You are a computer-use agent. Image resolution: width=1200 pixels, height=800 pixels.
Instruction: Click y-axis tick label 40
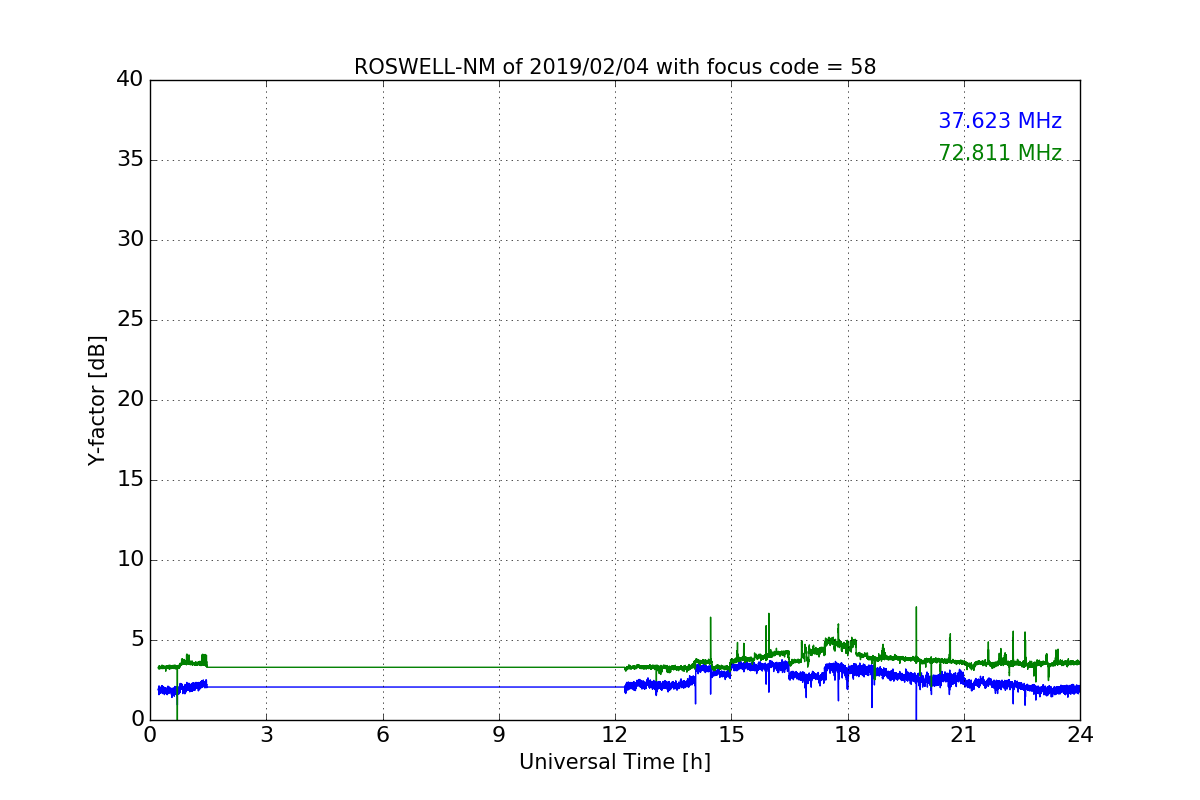click(x=130, y=80)
